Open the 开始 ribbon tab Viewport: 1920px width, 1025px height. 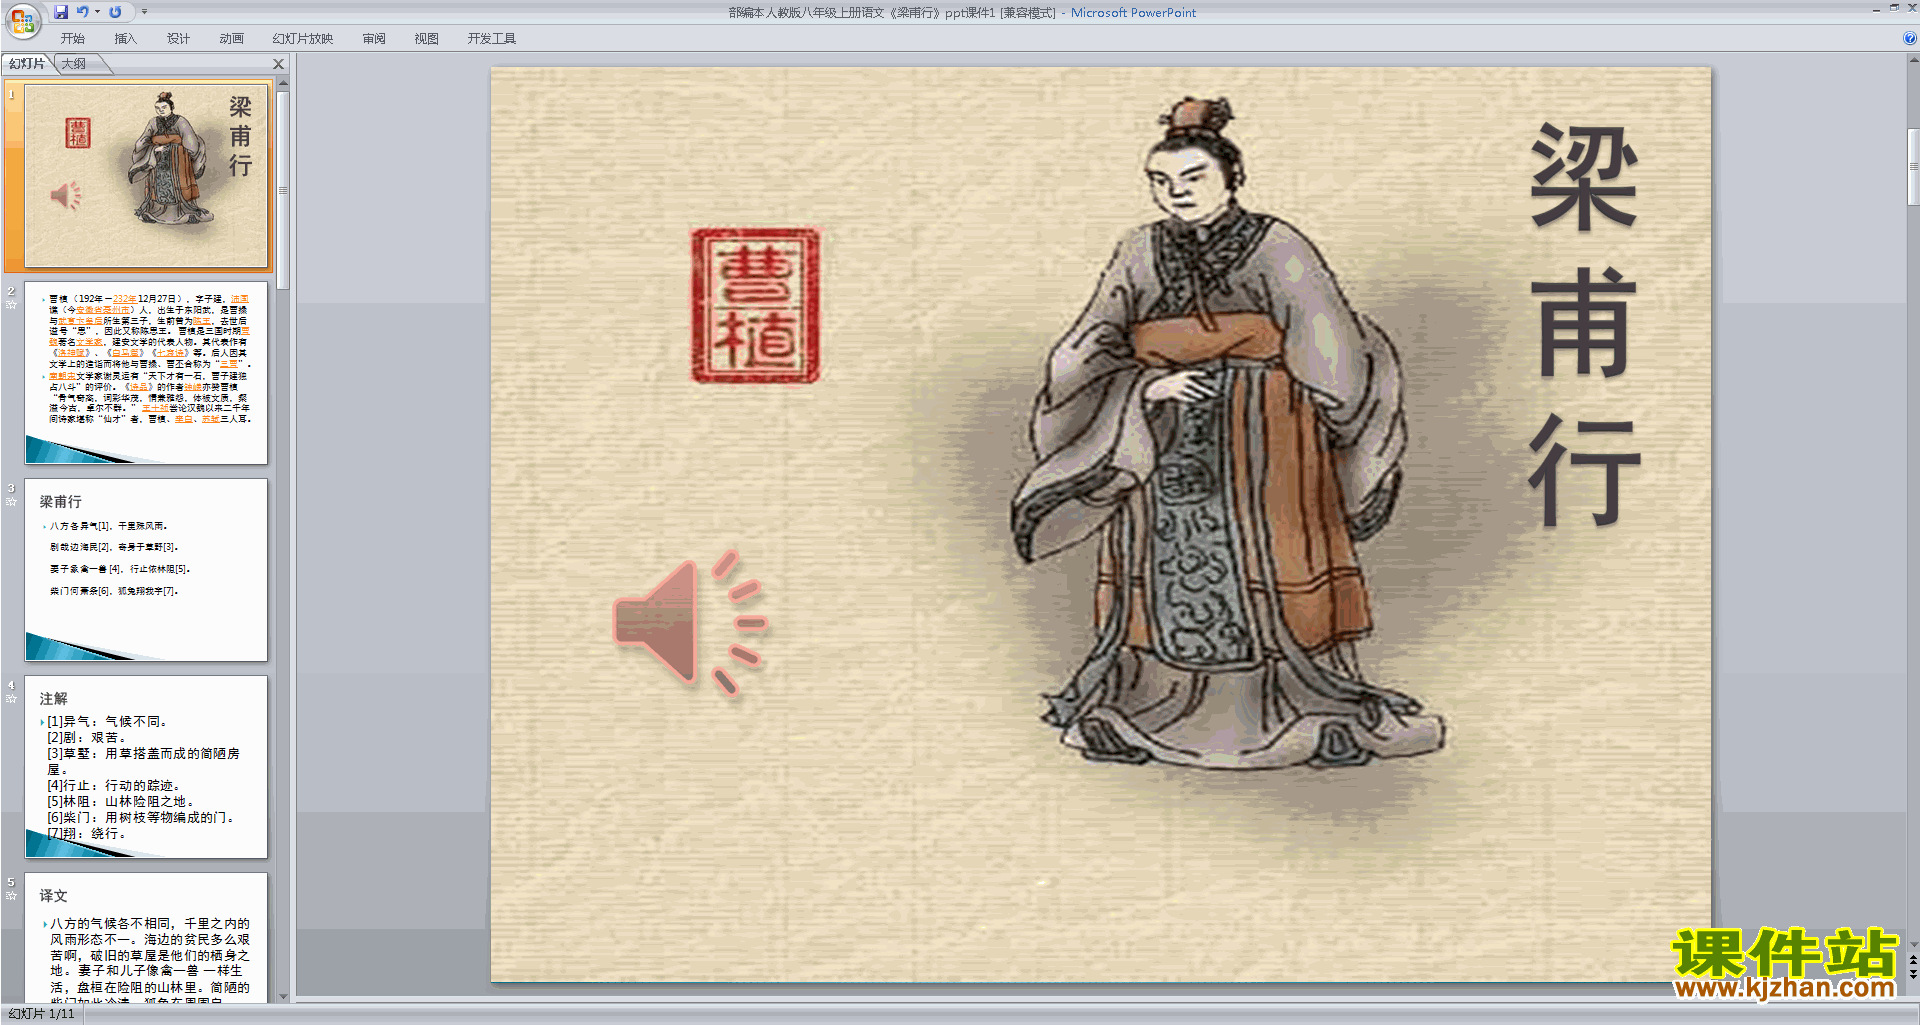[72, 39]
